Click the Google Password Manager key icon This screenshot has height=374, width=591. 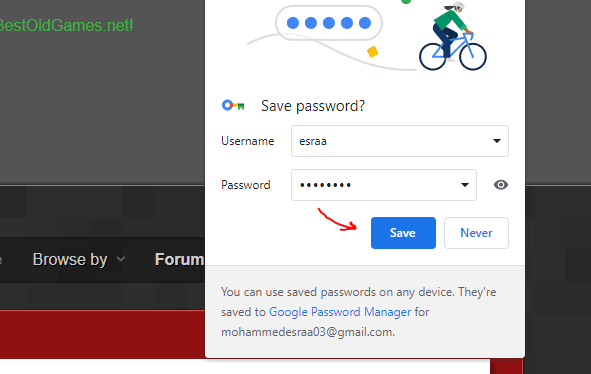pos(233,106)
